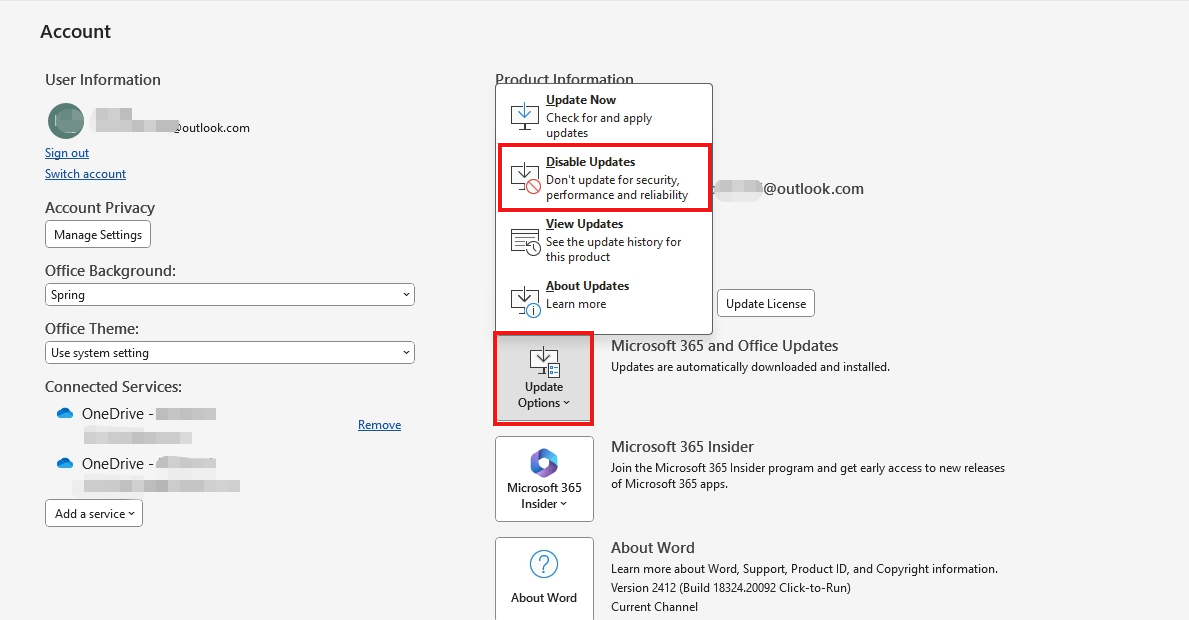Remove the first OneDrive connected service
This screenshot has height=620, width=1189.
[x=379, y=424]
